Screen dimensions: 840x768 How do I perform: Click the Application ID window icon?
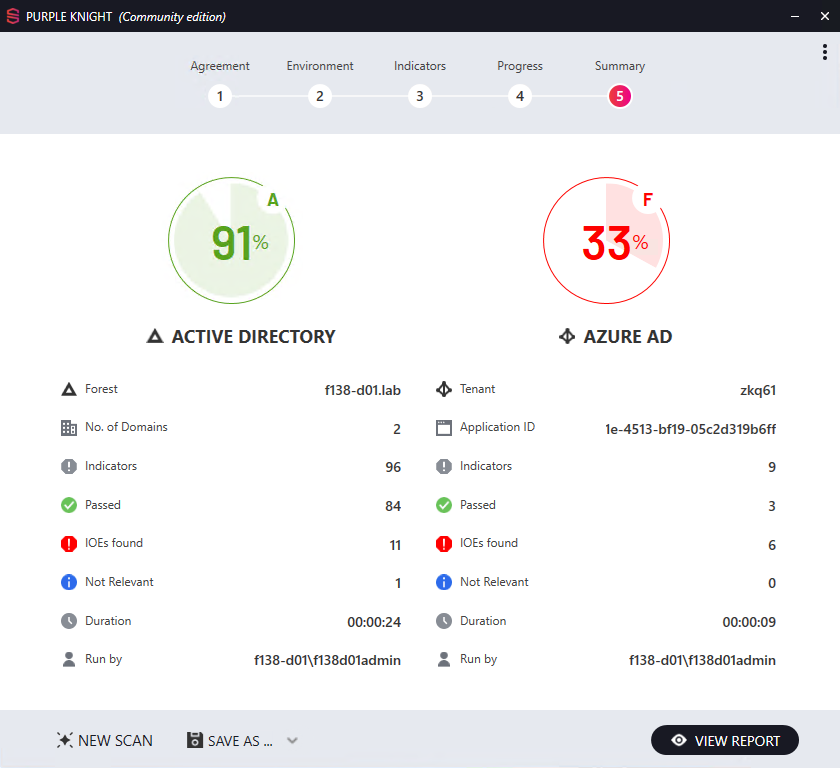coord(444,428)
